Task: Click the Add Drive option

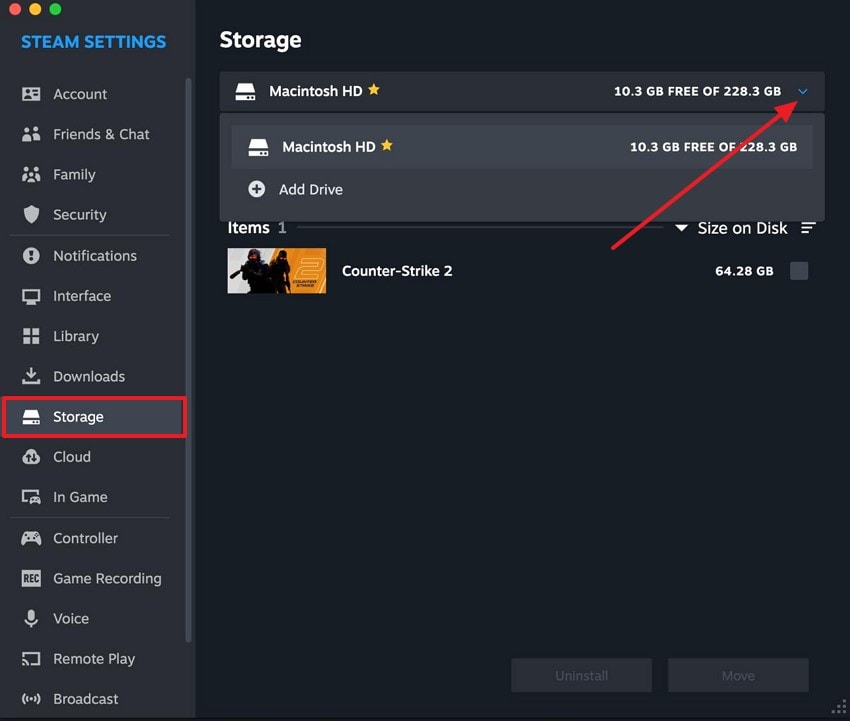Action: (522, 189)
